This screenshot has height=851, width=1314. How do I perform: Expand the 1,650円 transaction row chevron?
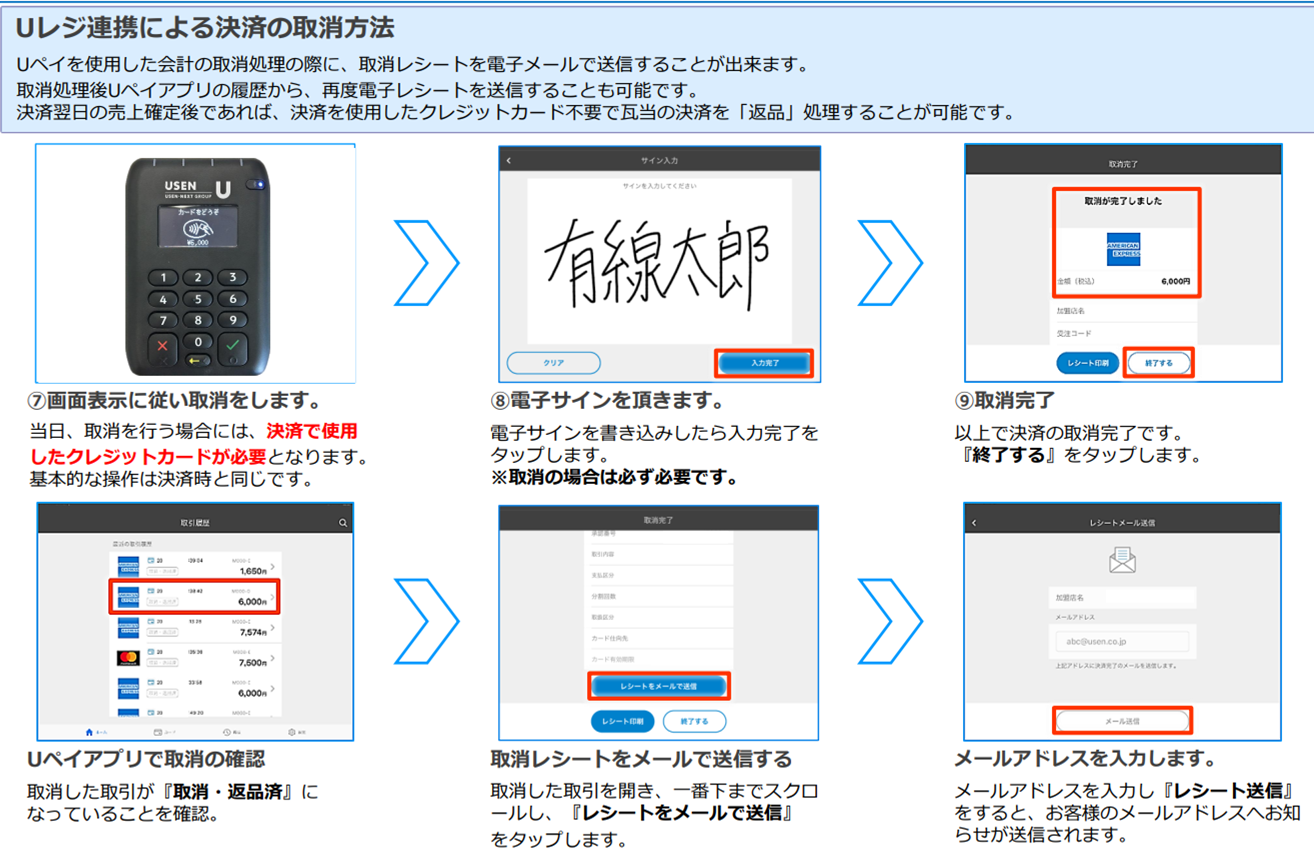click(x=273, y=568)
